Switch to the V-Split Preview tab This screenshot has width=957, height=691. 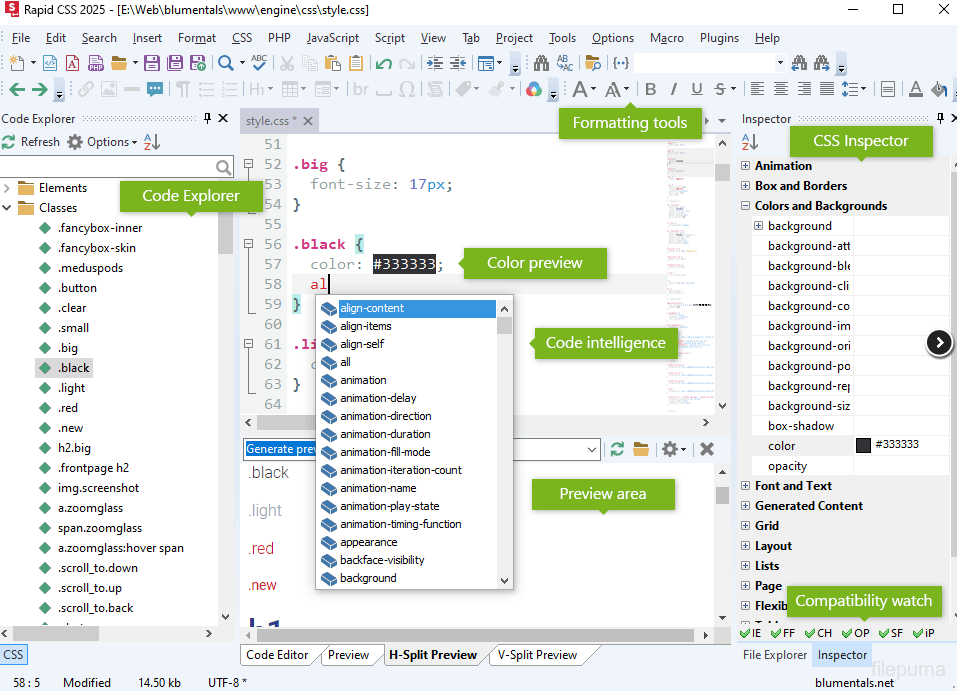pos(537,655)
